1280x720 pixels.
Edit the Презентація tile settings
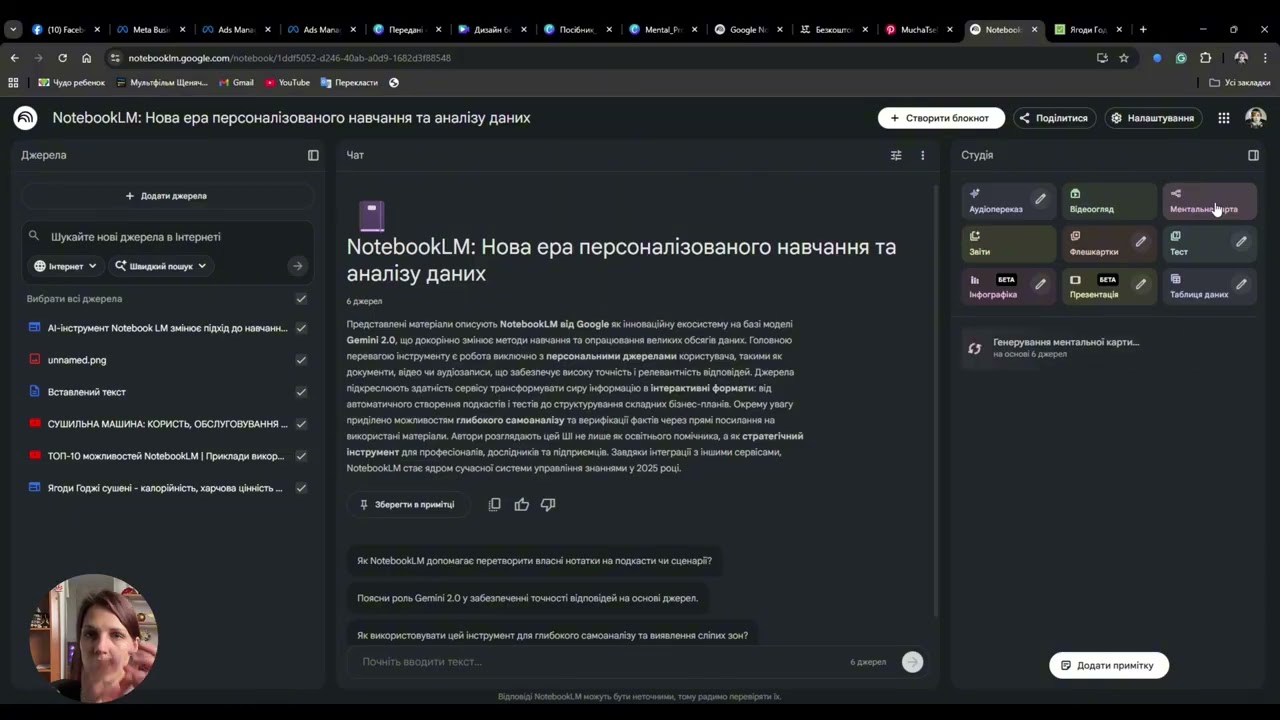coord(1140,284)
